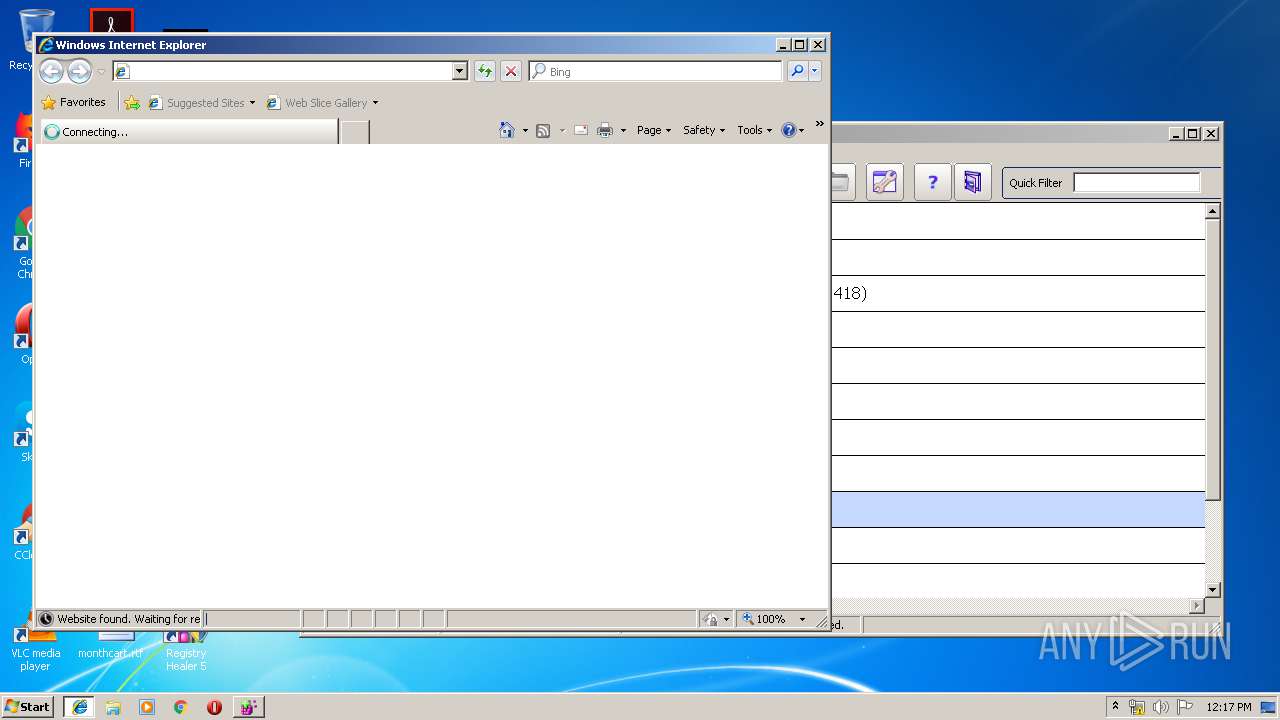Select the row ending with '418)'
The width and height of the screenshot is (1280, 720).
tap(1018, 293)
